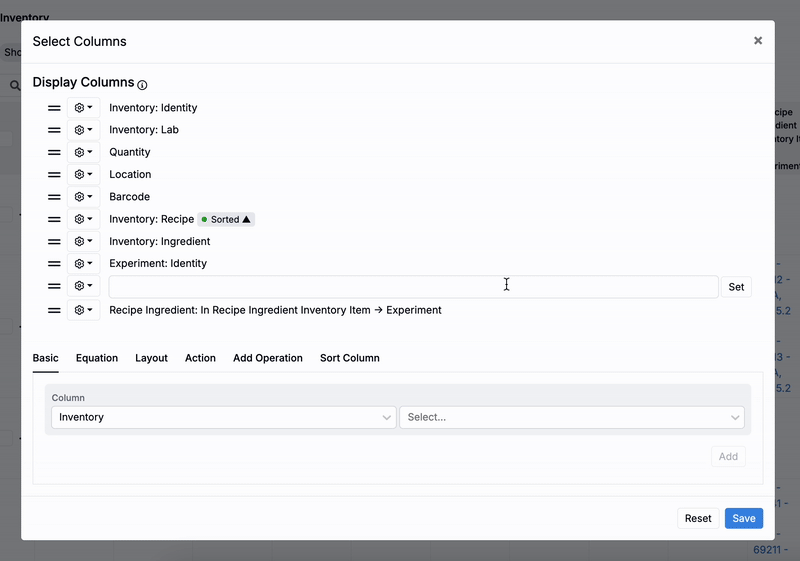Open the Sort Column tab
Image resolution: width=800 pixels, height=561 pixels.
tap(349, 358)
